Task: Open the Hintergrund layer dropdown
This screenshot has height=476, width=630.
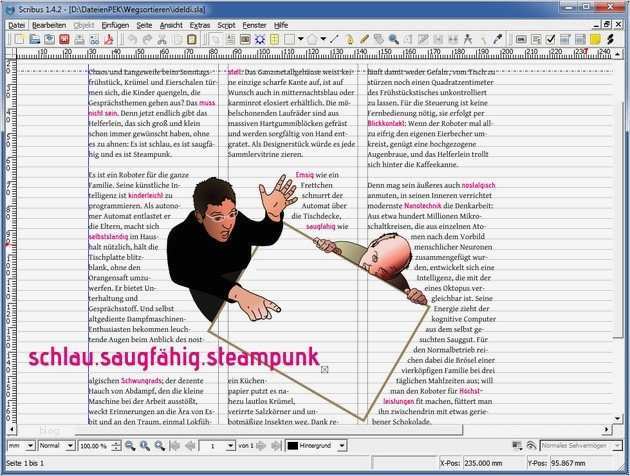Action: click(342, 446)
